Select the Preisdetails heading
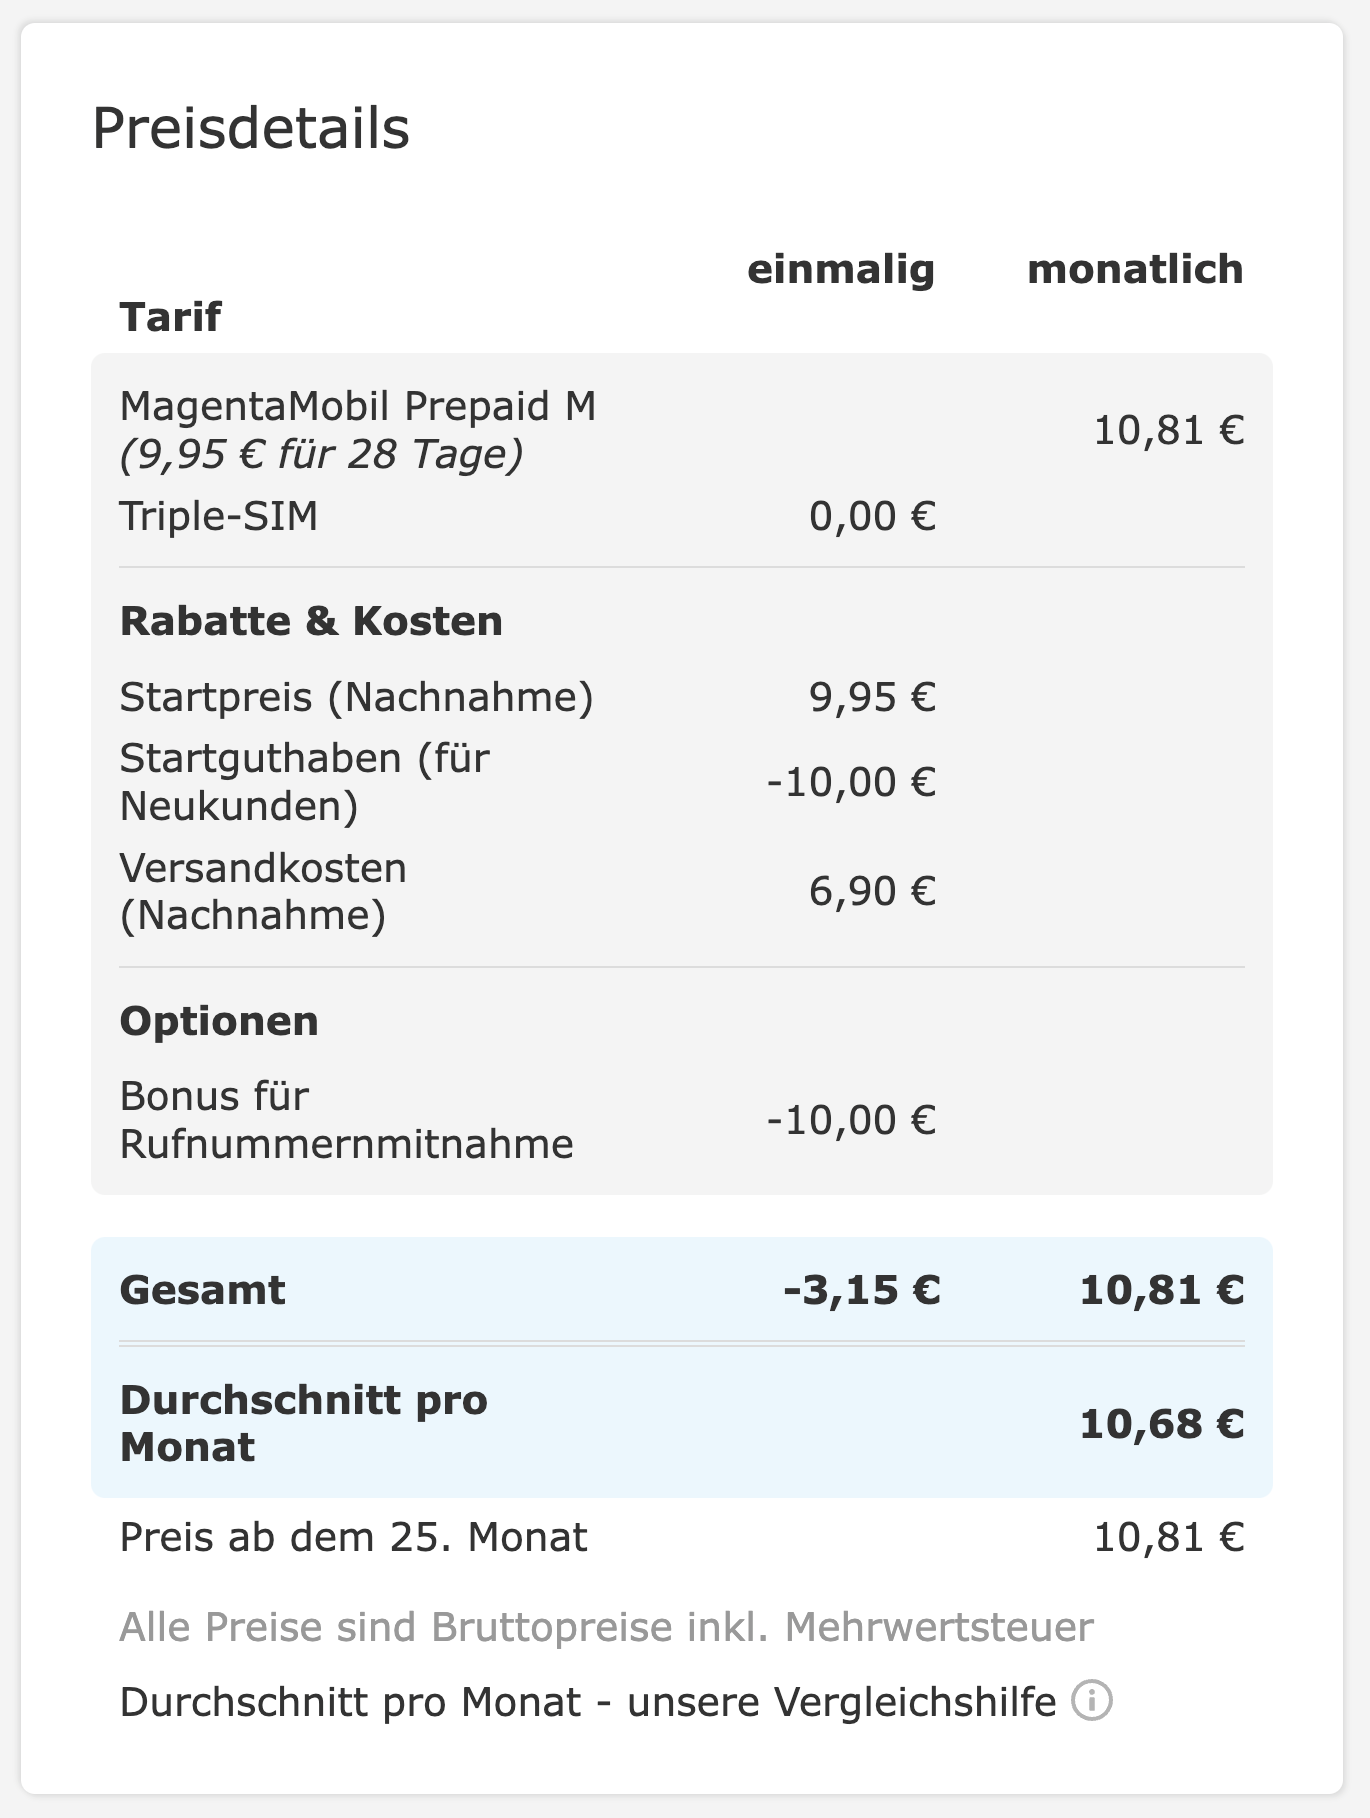 click(251, 129)
